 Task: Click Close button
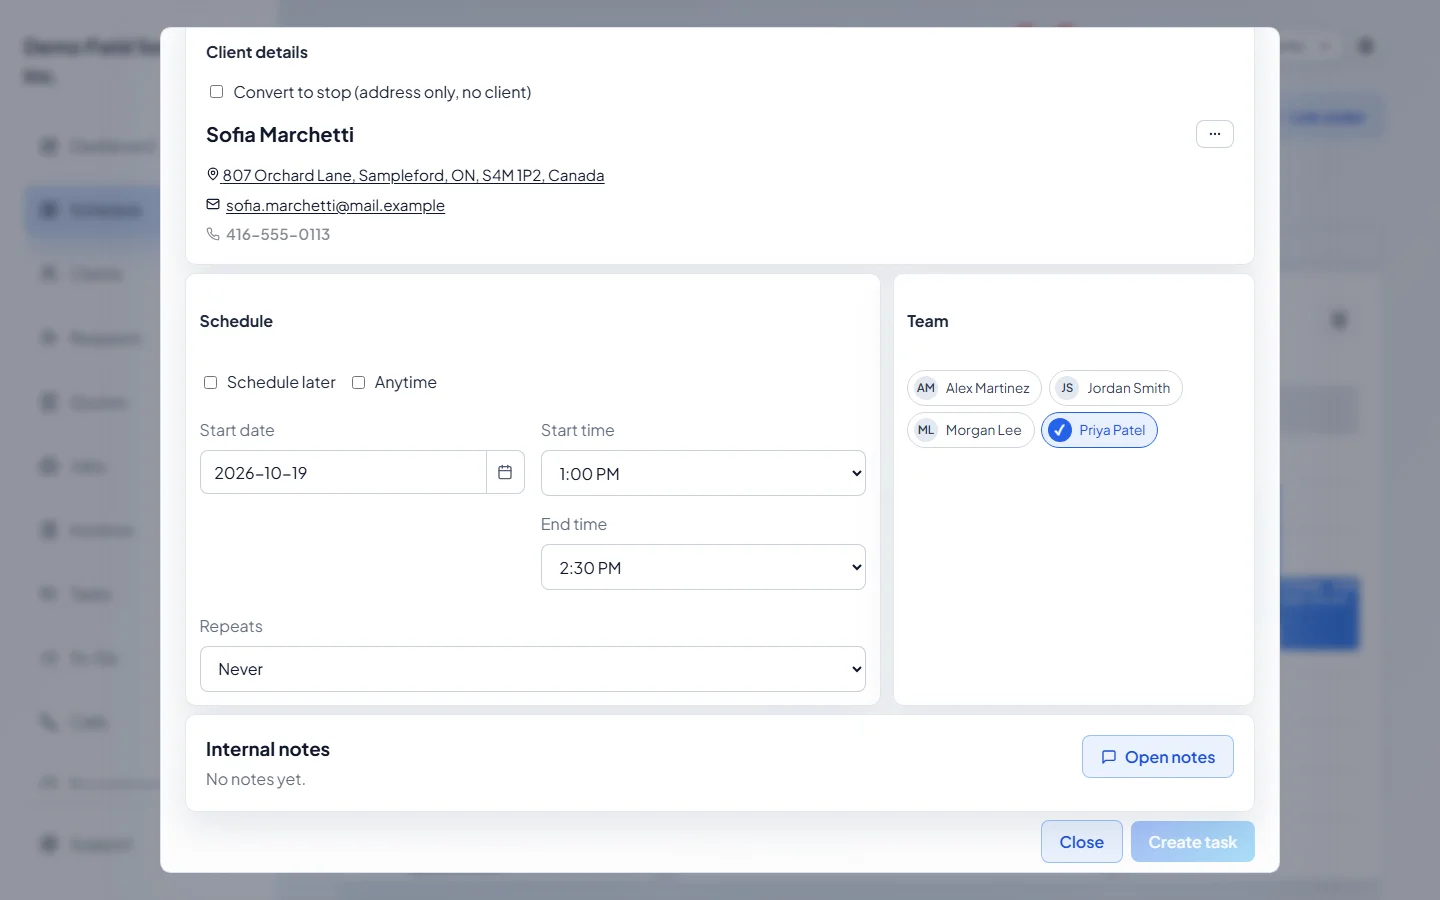pos(1081,842)
